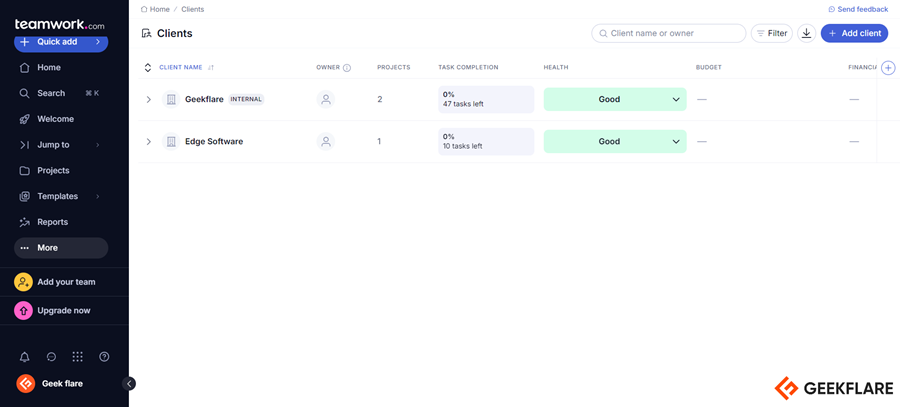Open Edge Software health Good dropdown
This screenshot has height=407, width=900.
click(x=615, y=141)
